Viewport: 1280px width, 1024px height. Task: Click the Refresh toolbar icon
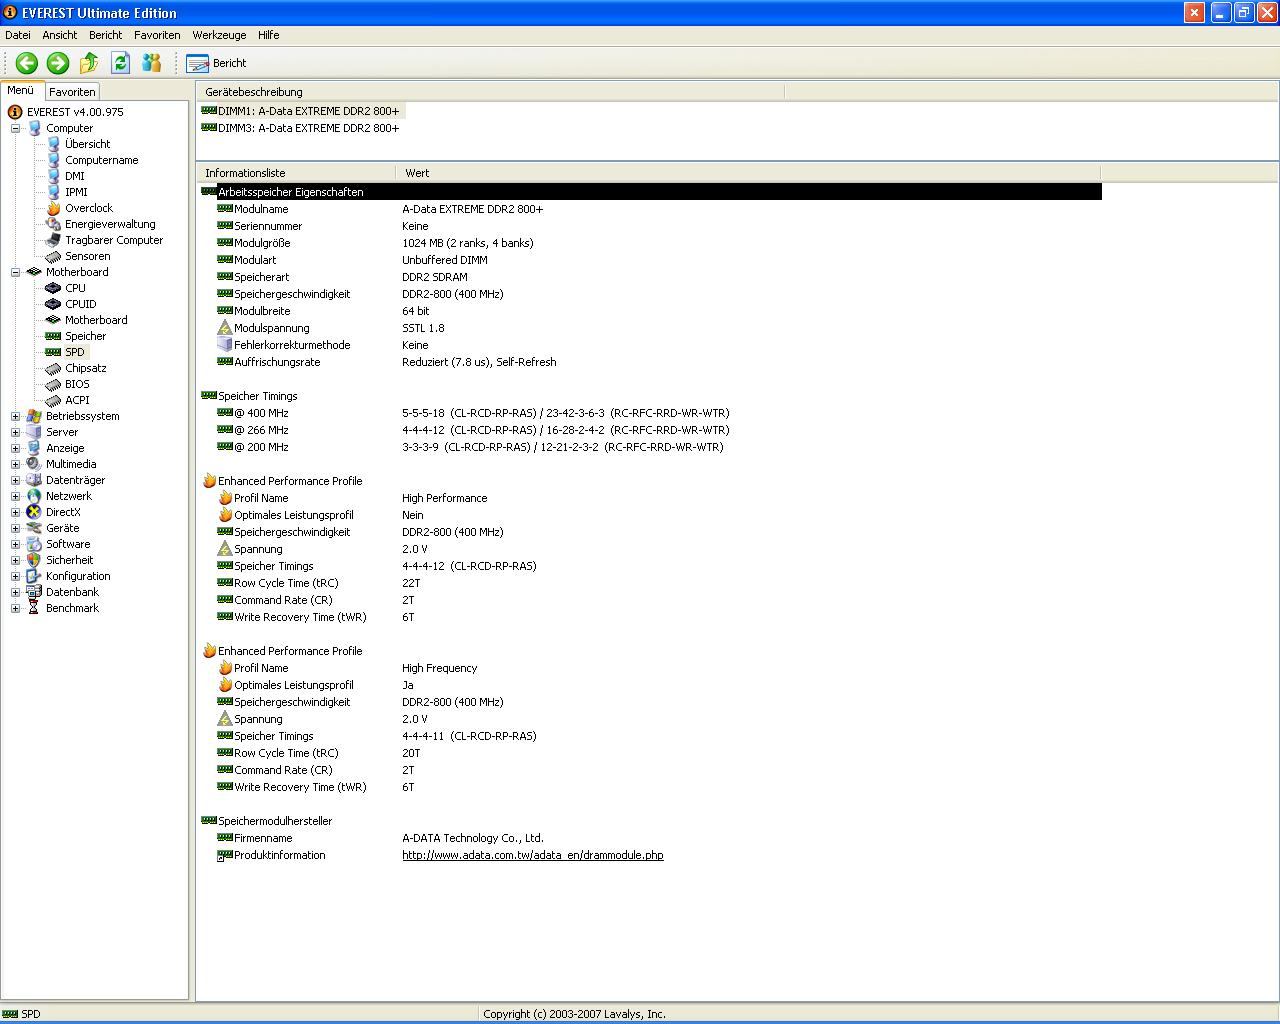[120, 63]
